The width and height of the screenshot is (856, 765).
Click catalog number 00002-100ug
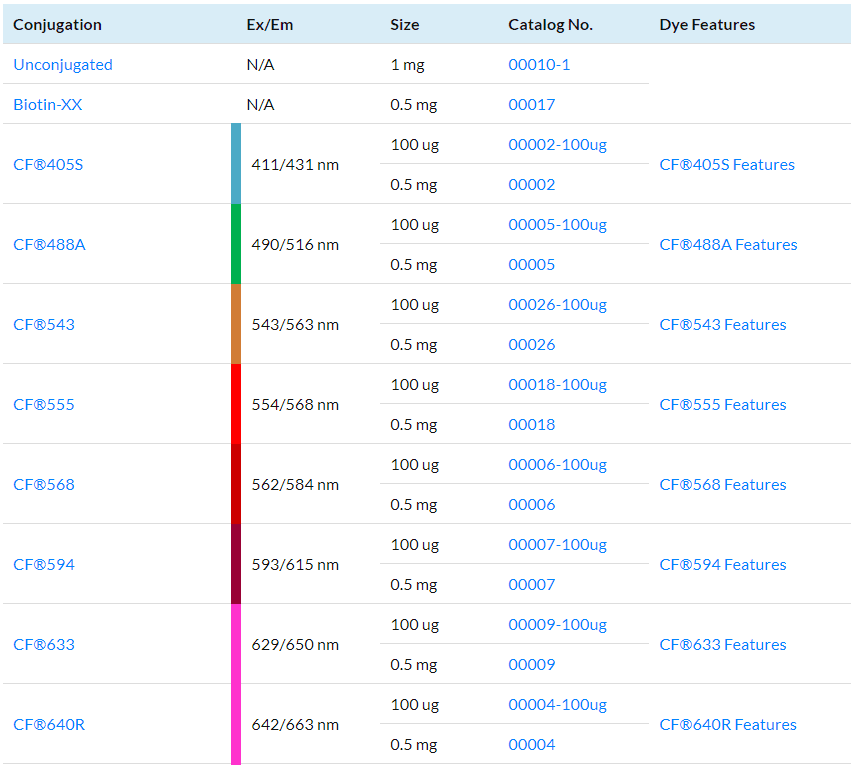pos(557,145)
